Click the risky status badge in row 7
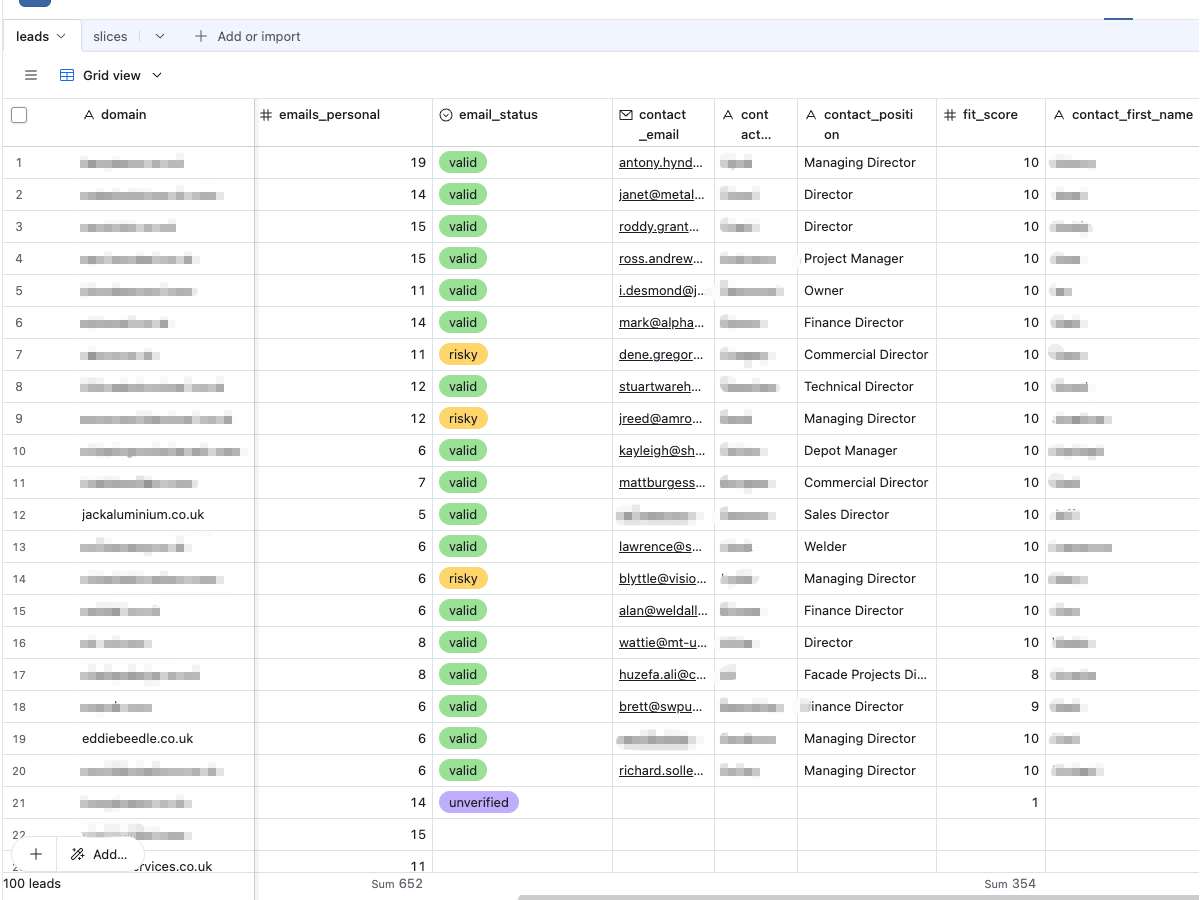The width and height of the screenshot is (1200, 900). (x=463, y=354)
